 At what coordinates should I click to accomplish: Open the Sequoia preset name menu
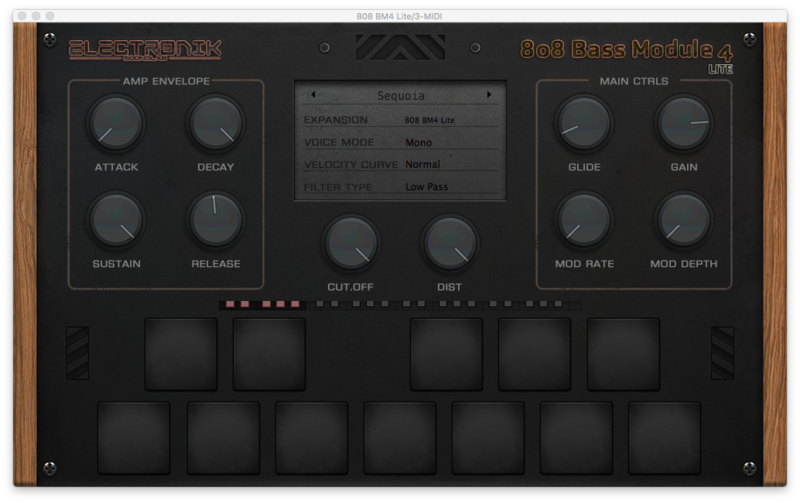401,95
